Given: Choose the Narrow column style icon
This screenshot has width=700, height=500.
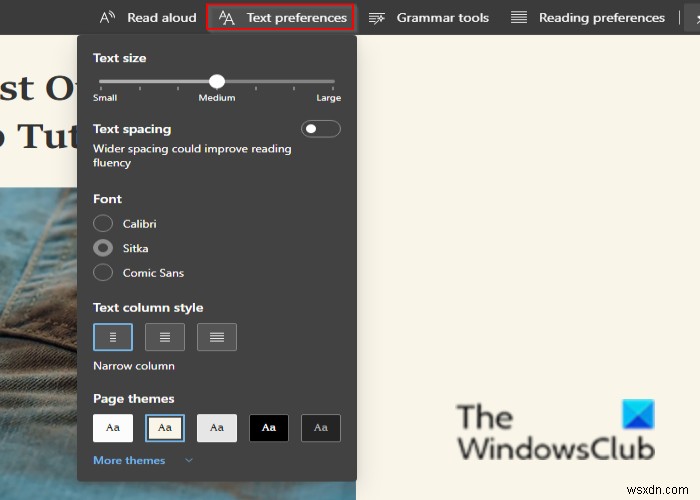Looking at the screenshot, I should click(x=113, y=337).
